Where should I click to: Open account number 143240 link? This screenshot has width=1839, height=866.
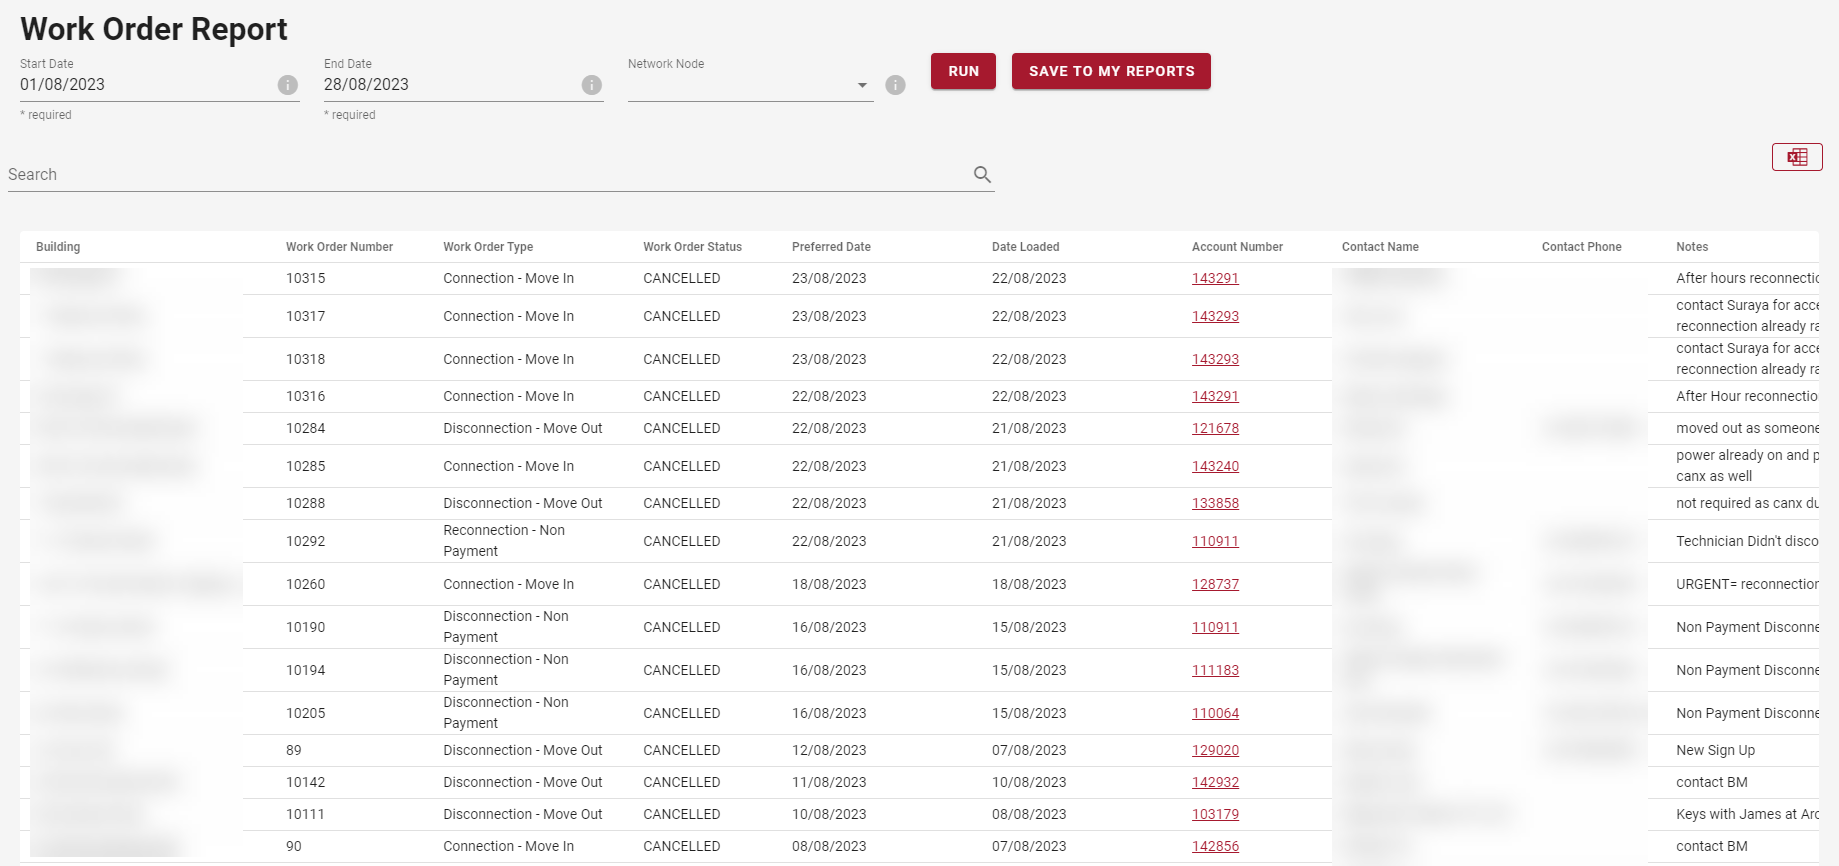coord(1215,466)
